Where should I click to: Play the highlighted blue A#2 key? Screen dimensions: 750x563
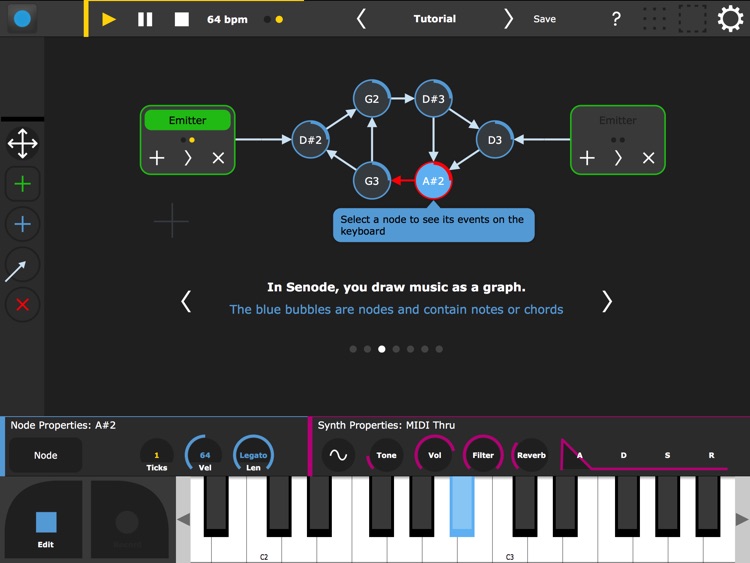coord(462,507)
